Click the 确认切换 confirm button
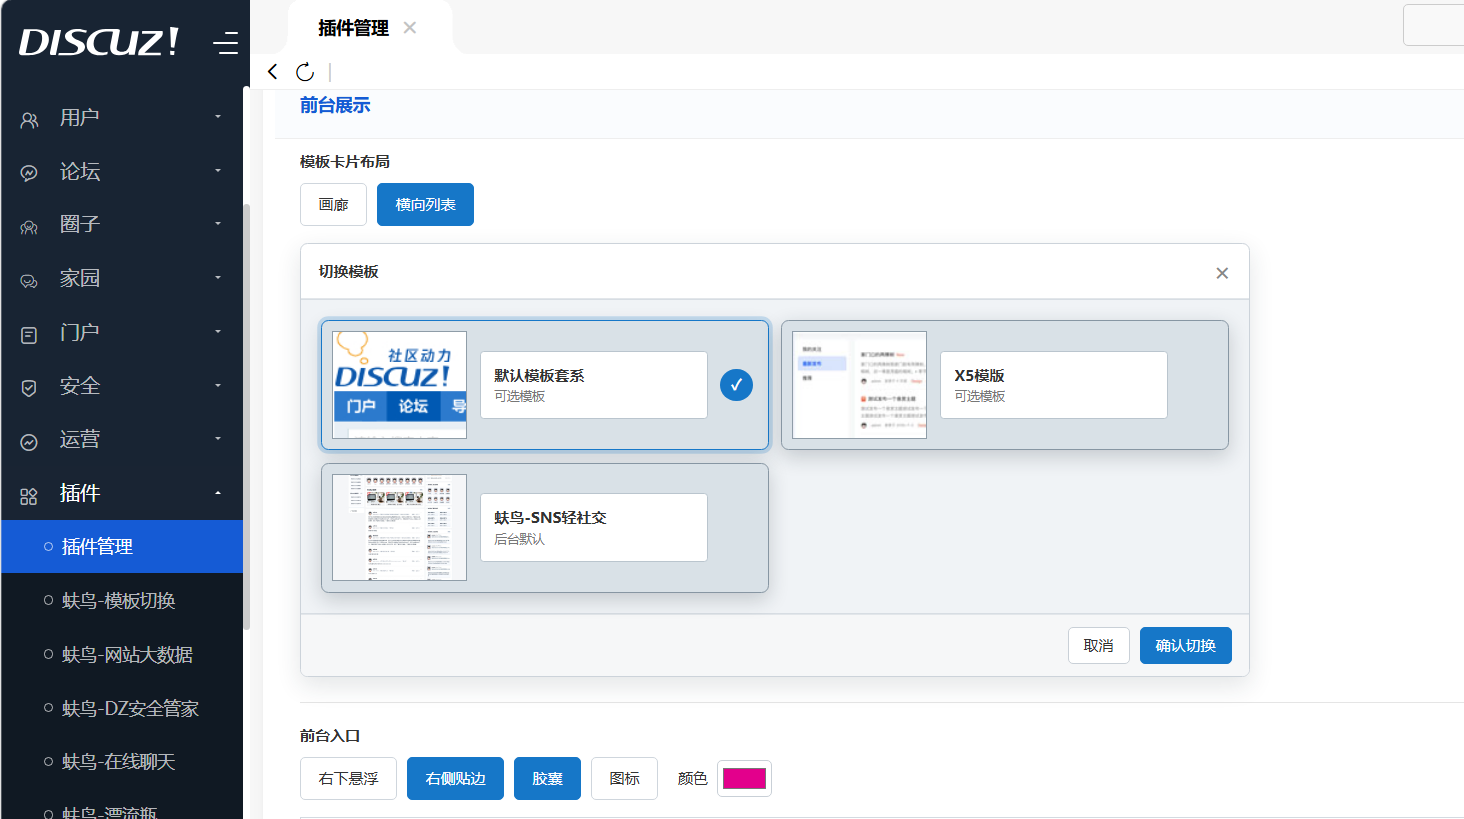 (1186, 646)
